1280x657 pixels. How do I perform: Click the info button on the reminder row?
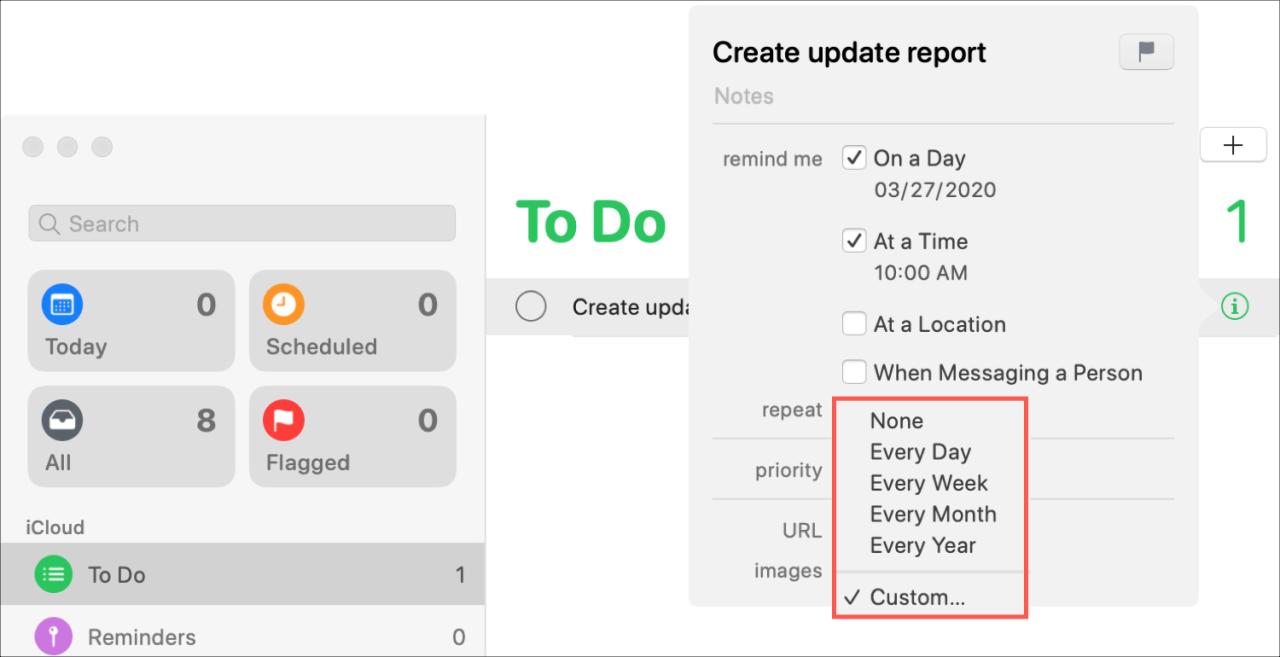click(x=1235, y=307)
